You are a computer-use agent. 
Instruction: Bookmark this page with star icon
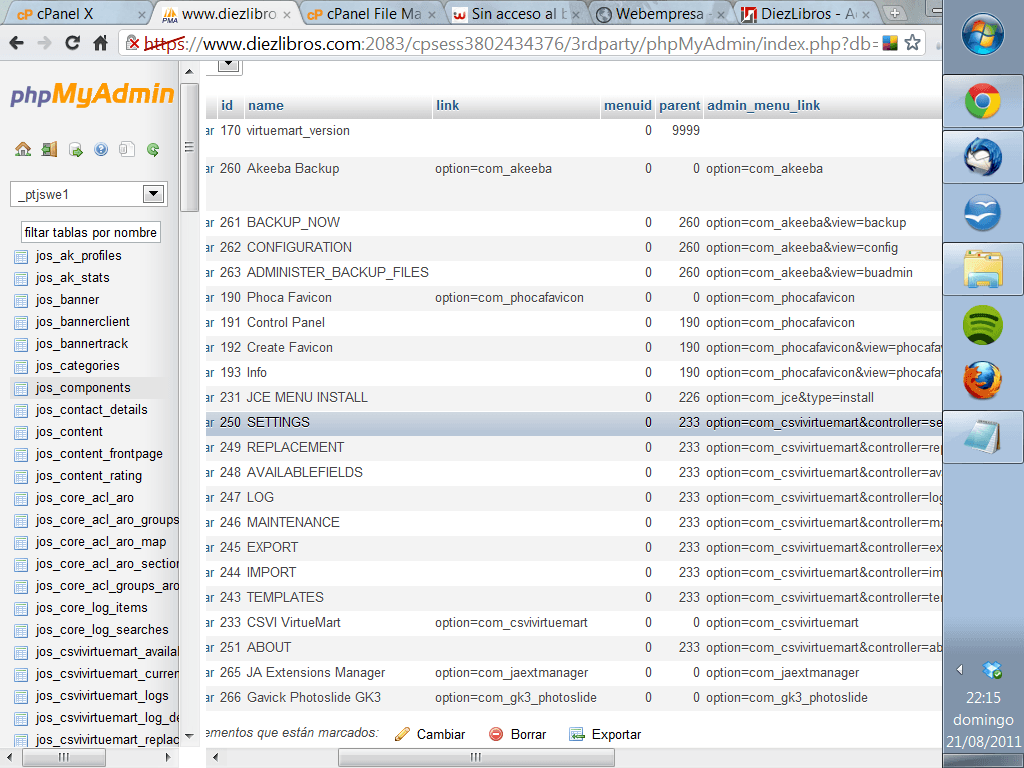click(912, 43)
